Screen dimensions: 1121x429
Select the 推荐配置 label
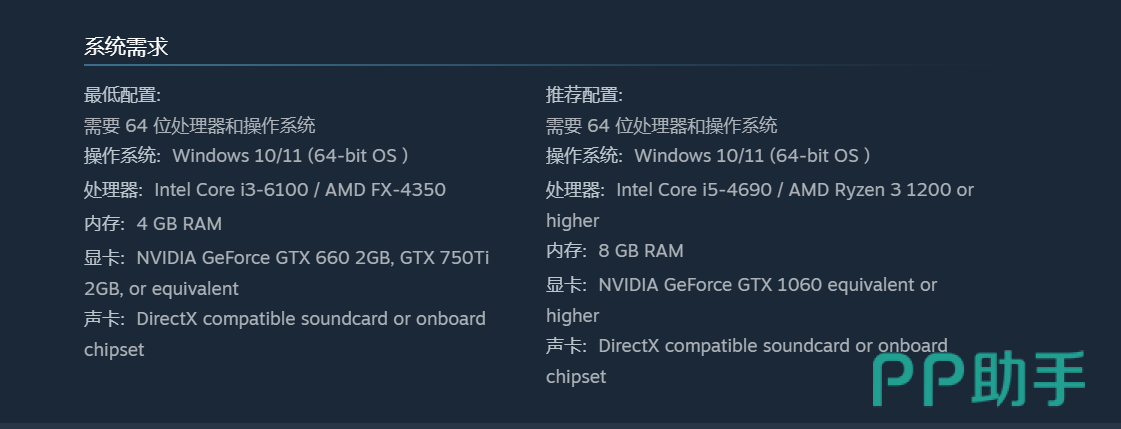(x=584, y=95)
